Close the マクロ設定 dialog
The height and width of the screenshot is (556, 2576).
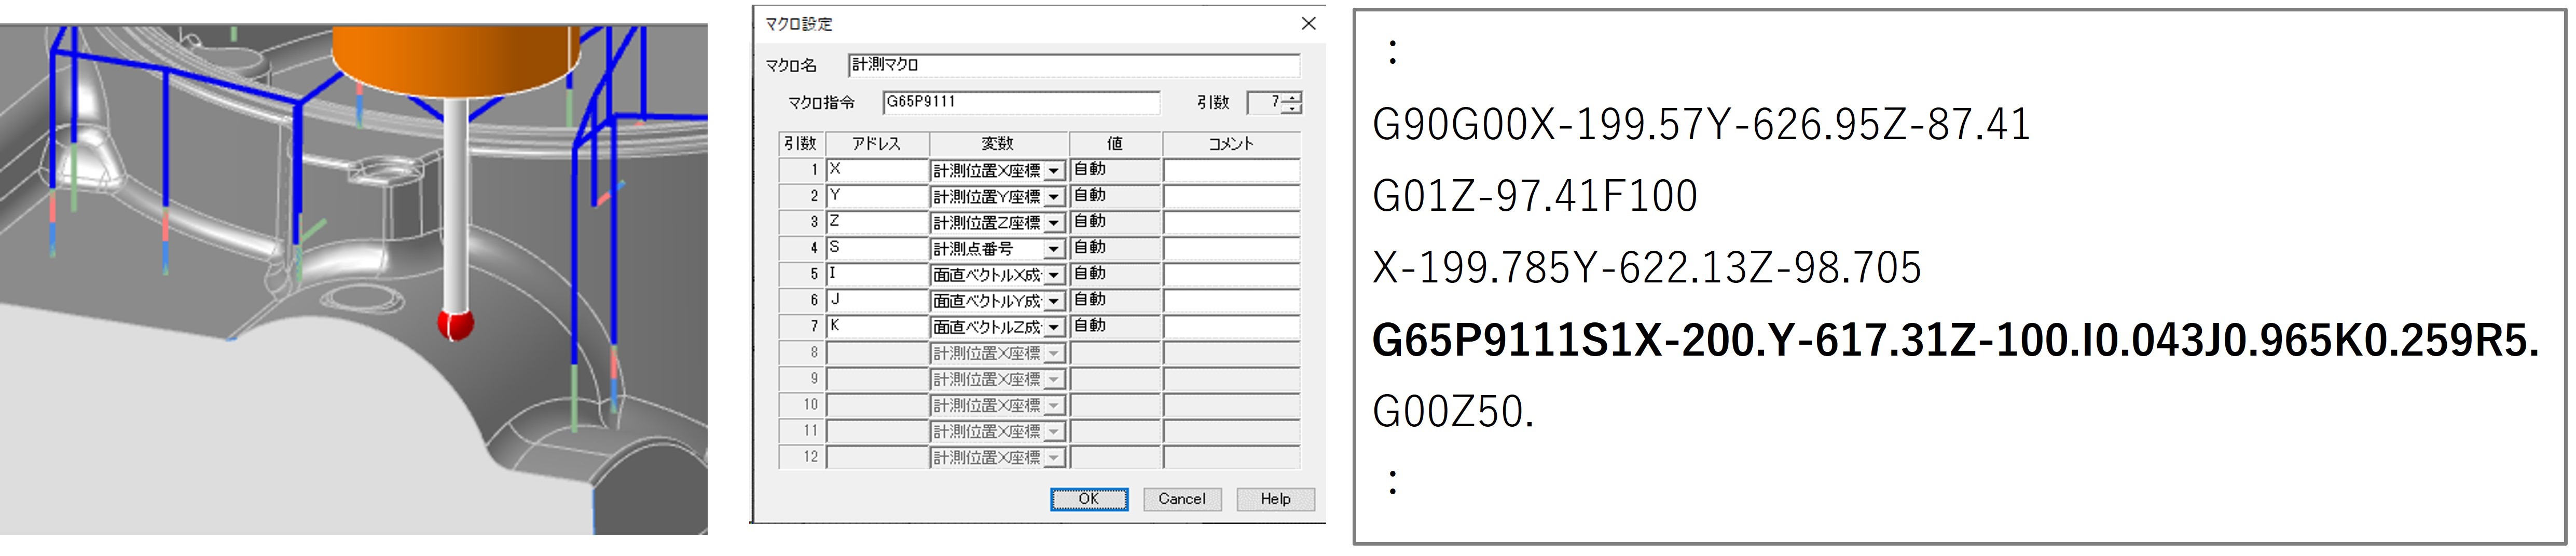(1308, 24)
